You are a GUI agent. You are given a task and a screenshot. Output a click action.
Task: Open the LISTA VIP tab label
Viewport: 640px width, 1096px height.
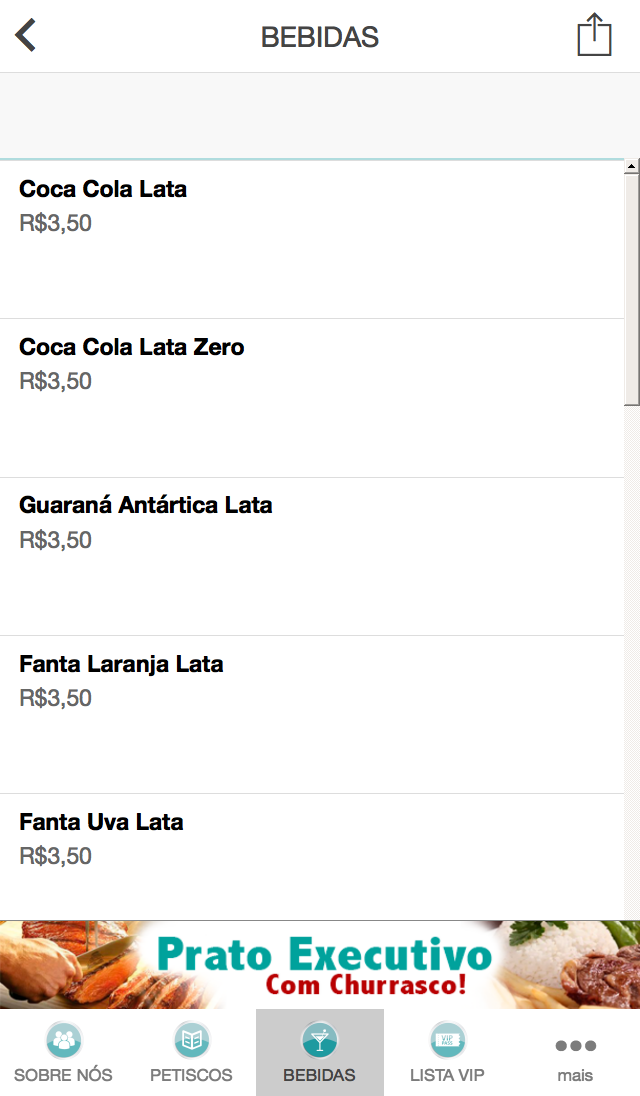(447, 1076)
